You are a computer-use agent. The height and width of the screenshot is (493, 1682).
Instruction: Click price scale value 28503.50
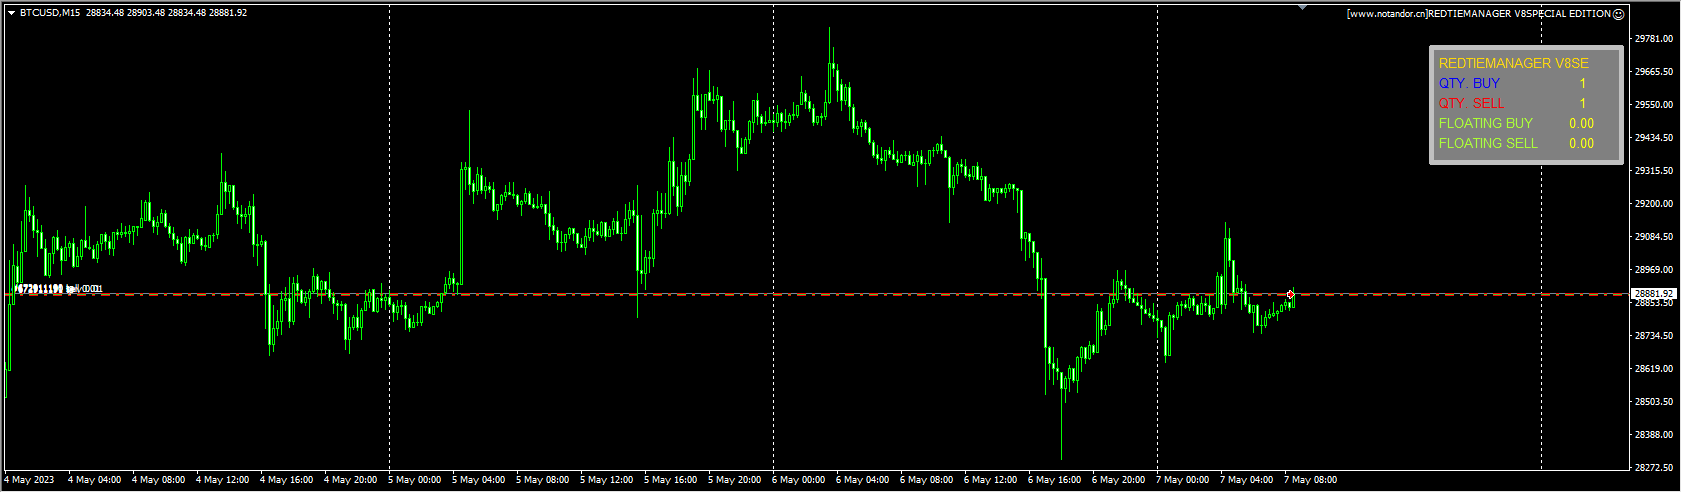1654,402
